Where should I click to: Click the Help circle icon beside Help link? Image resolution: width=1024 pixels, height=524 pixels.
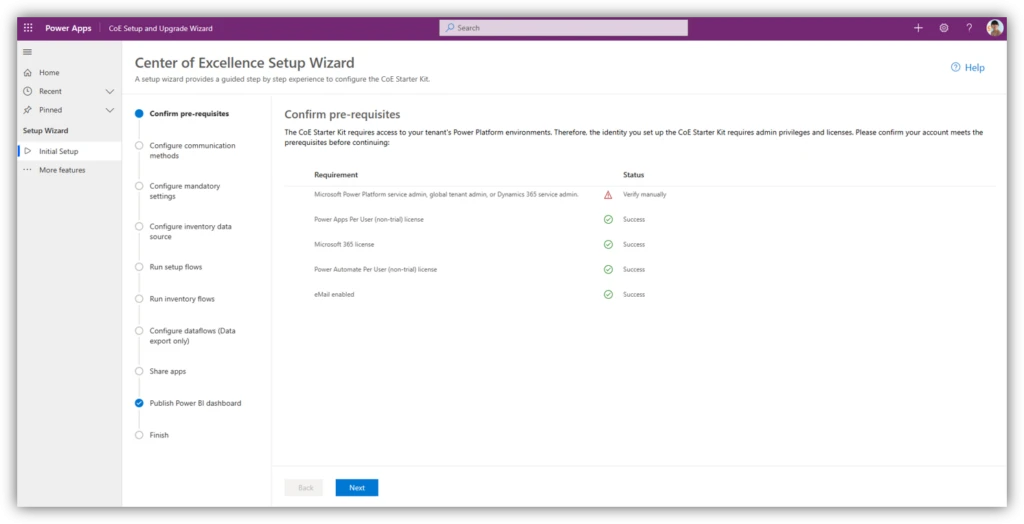tap(955, 67)
